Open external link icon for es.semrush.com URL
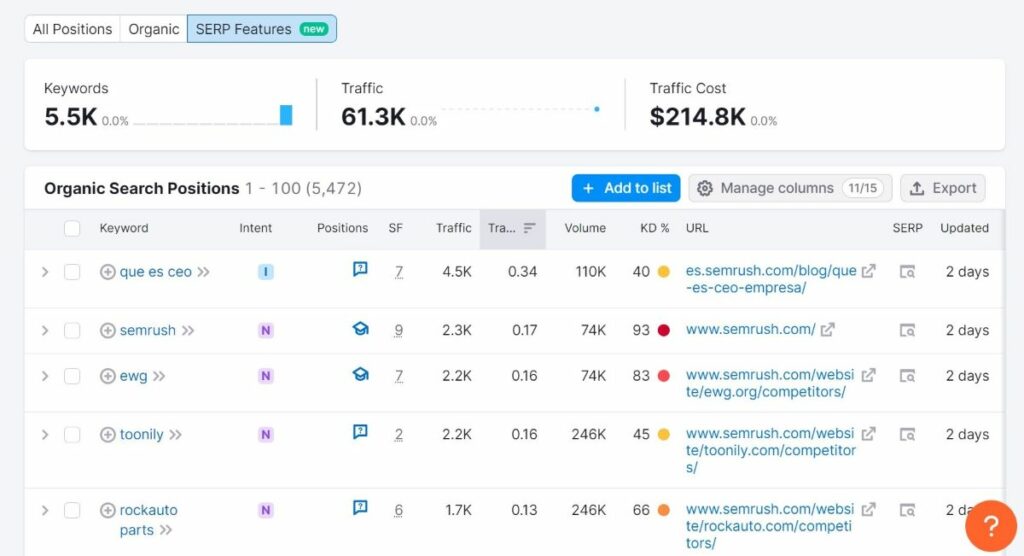Image resolution: width=1024 pixels, height=556 pixels. [869, 270]
